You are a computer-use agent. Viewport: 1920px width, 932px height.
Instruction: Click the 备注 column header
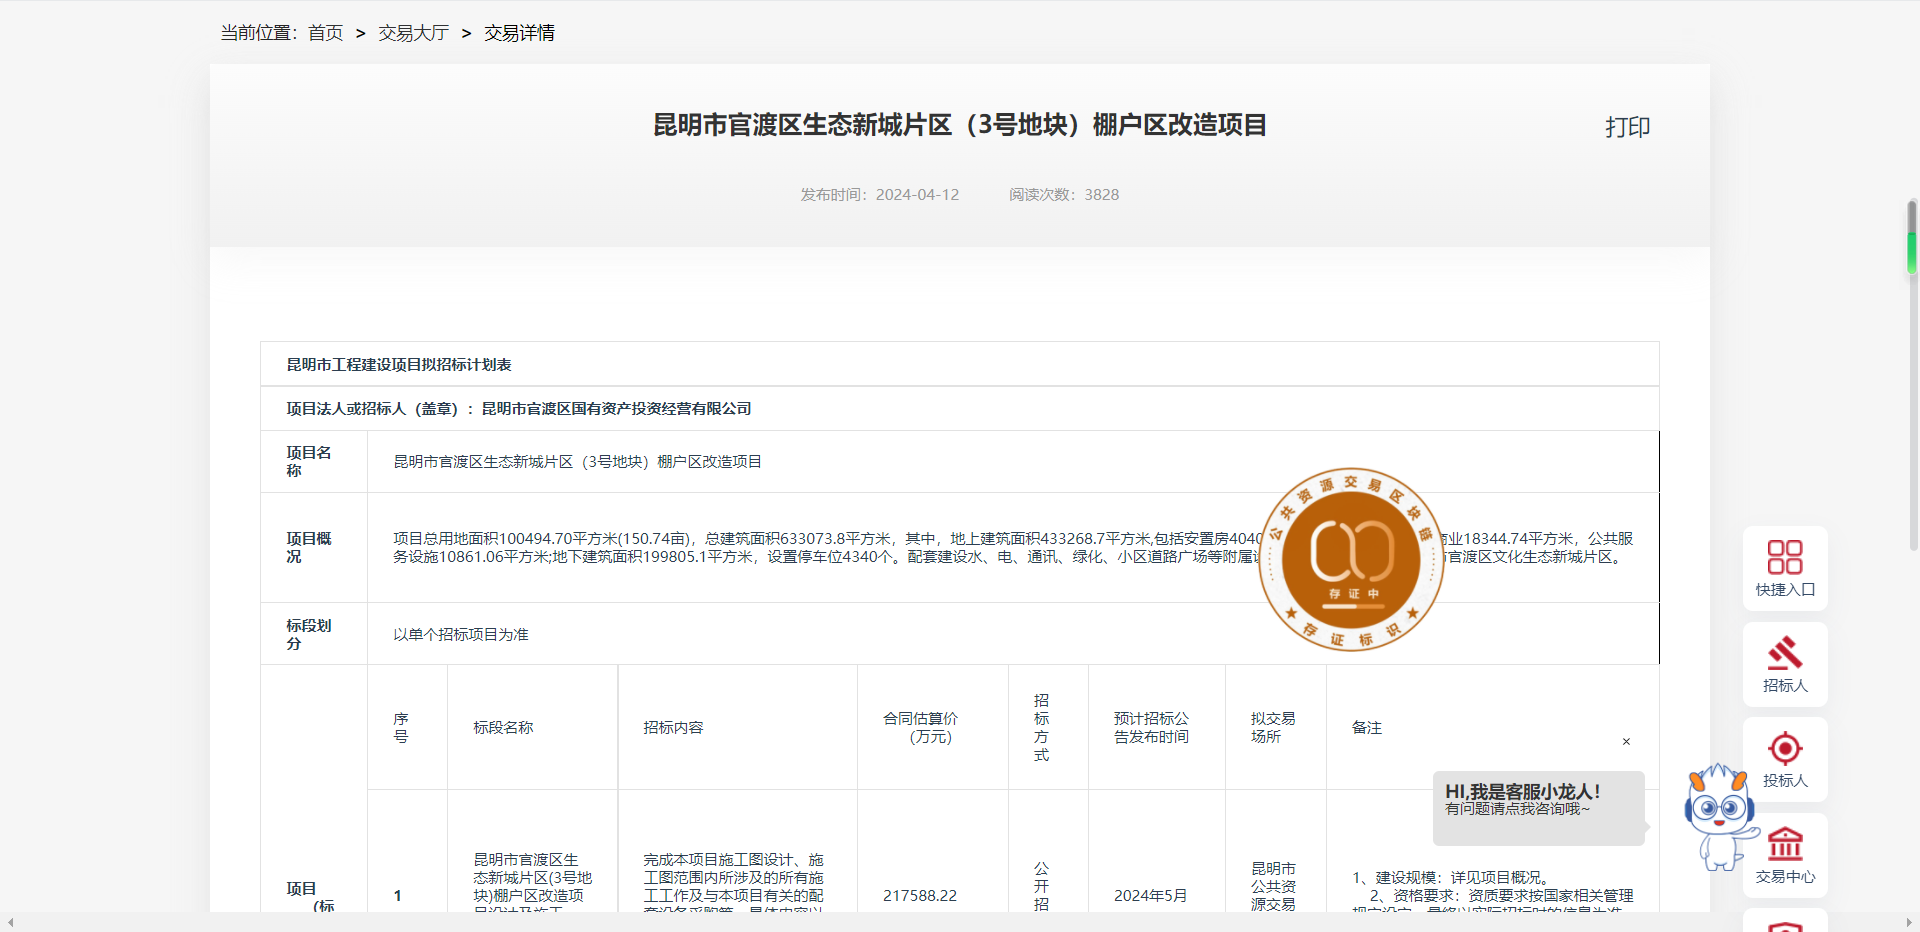coord(1367,728)
